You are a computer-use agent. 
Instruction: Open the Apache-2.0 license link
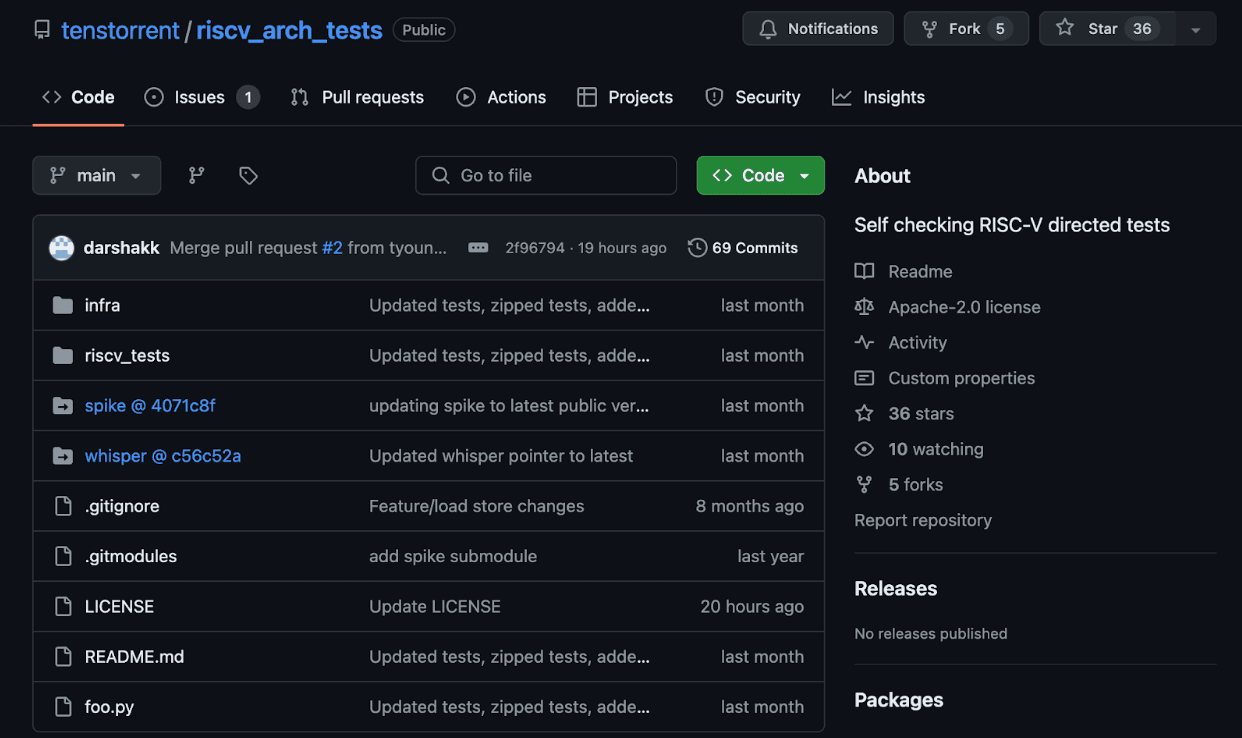pyautogui.click(x=964, y=307)
